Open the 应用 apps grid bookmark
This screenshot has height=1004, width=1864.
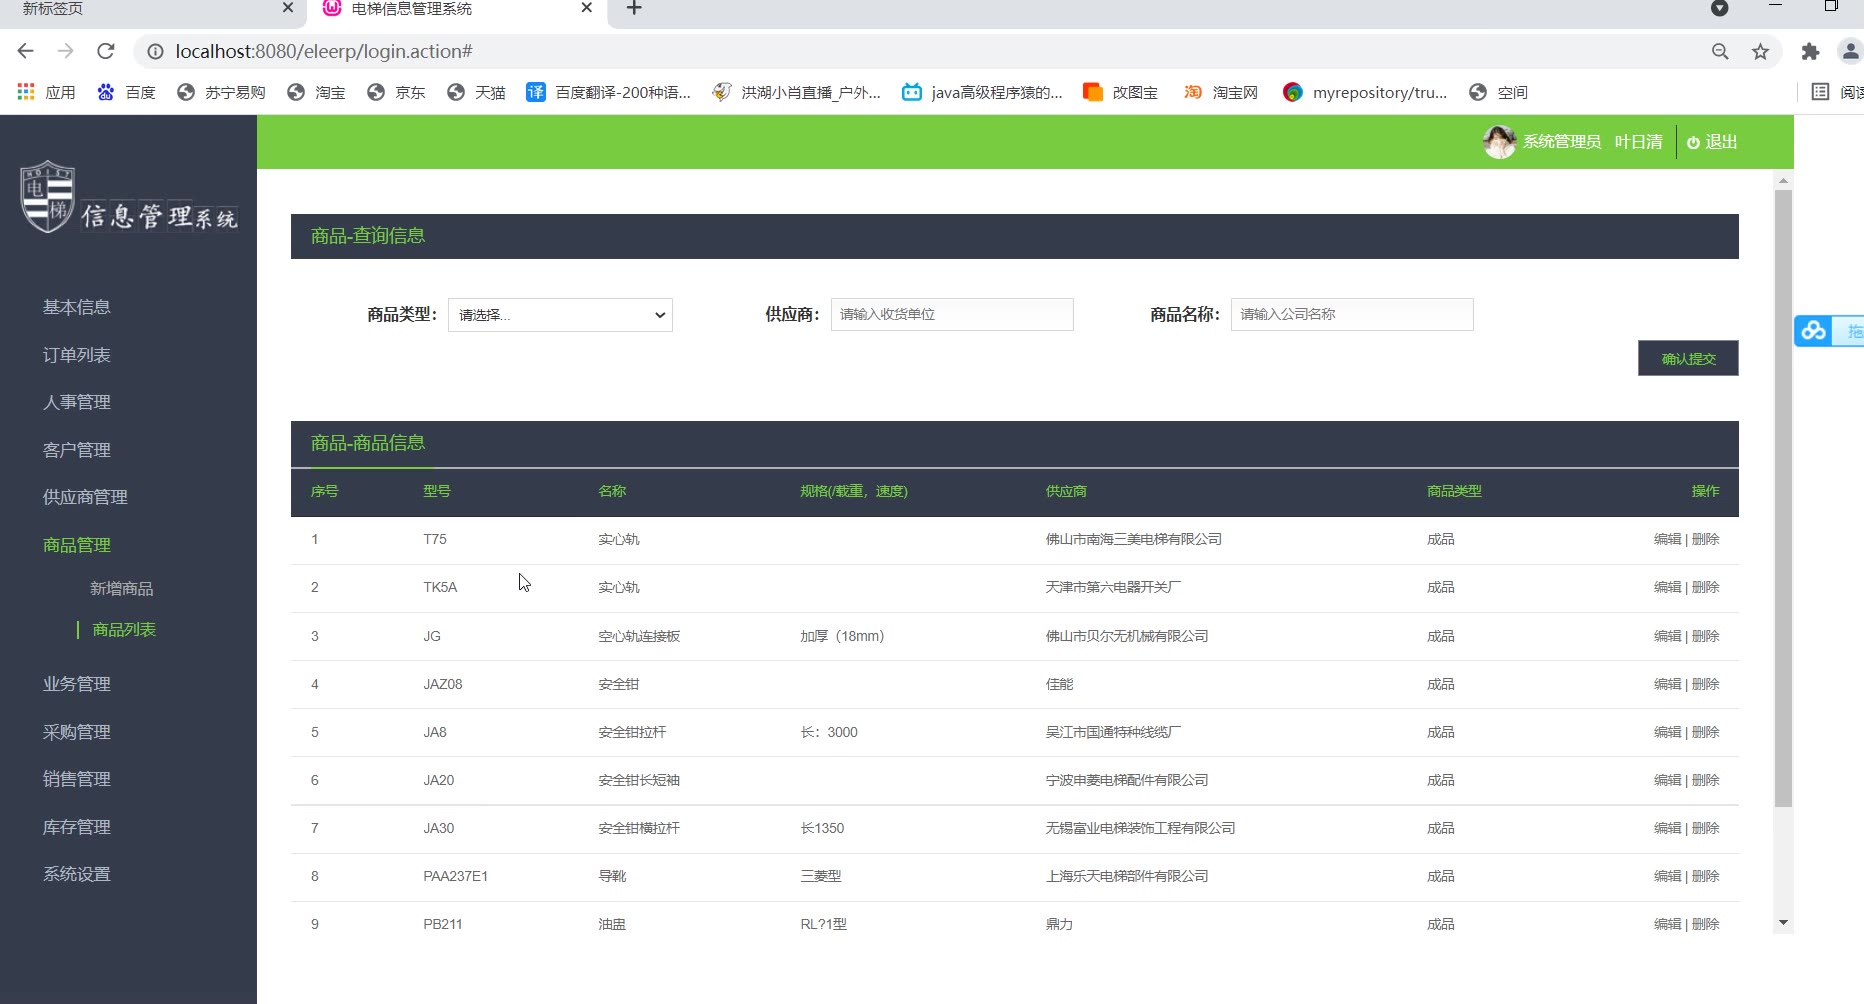tap(46, 92)
